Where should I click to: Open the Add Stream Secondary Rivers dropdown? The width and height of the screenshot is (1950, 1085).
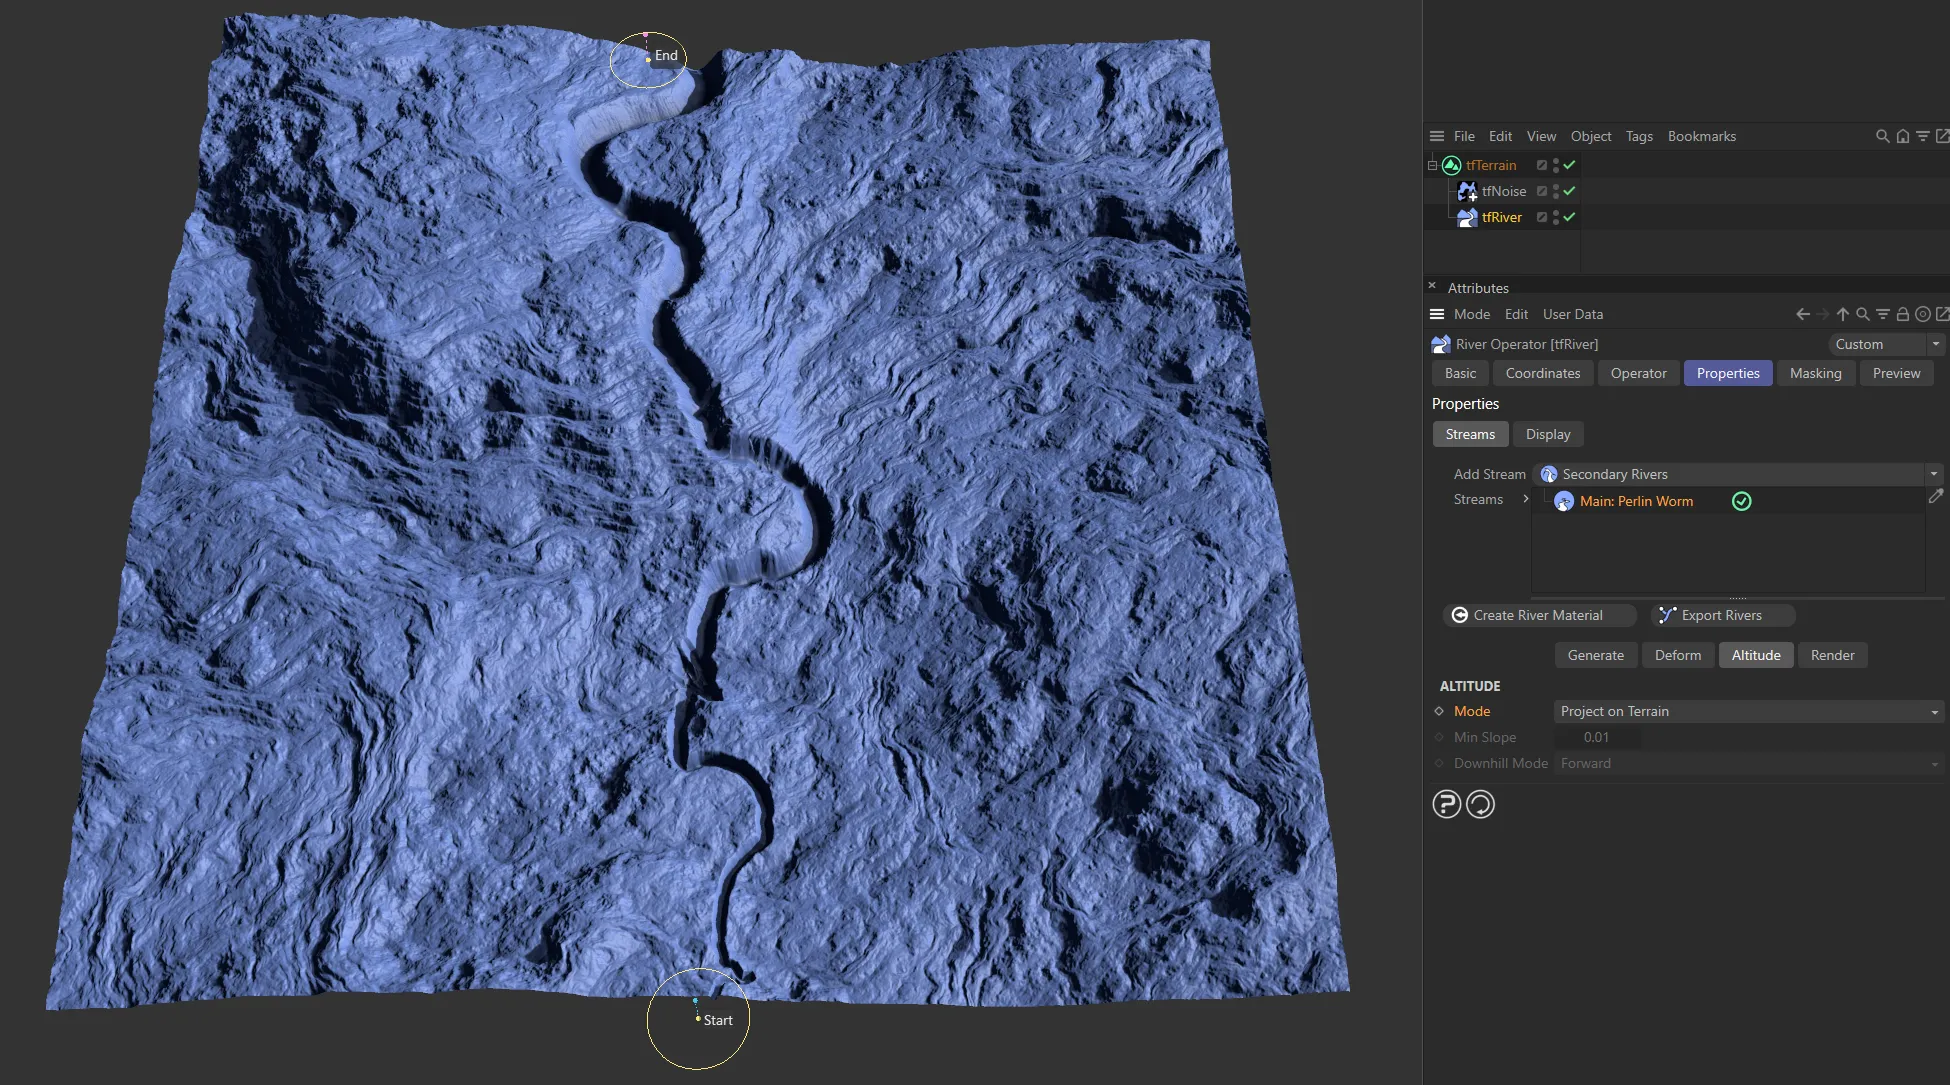pyautogui.click(x=1933, y=474)
